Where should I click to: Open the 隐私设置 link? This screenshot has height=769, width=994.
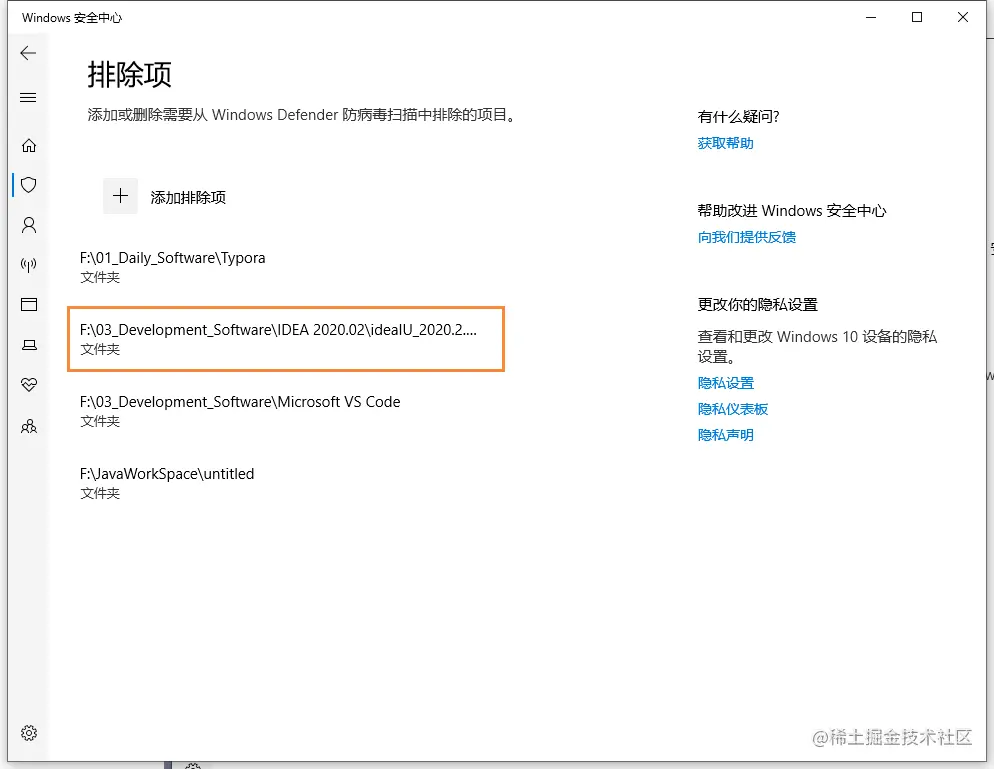[x=726, y=383]
